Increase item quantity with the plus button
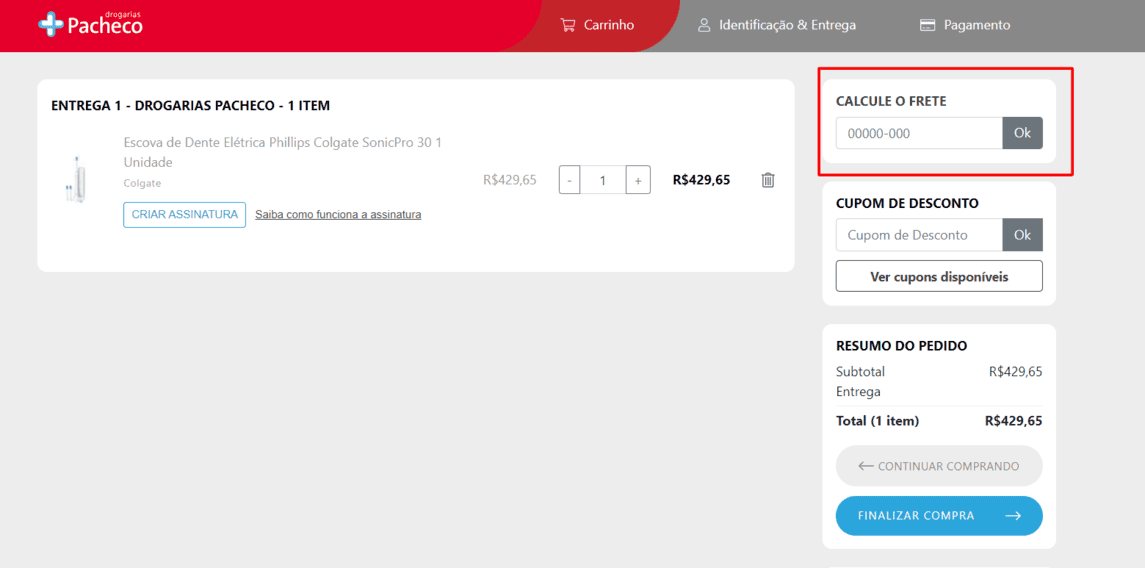Screen dimensions: 1145x568 coord(638,180)
